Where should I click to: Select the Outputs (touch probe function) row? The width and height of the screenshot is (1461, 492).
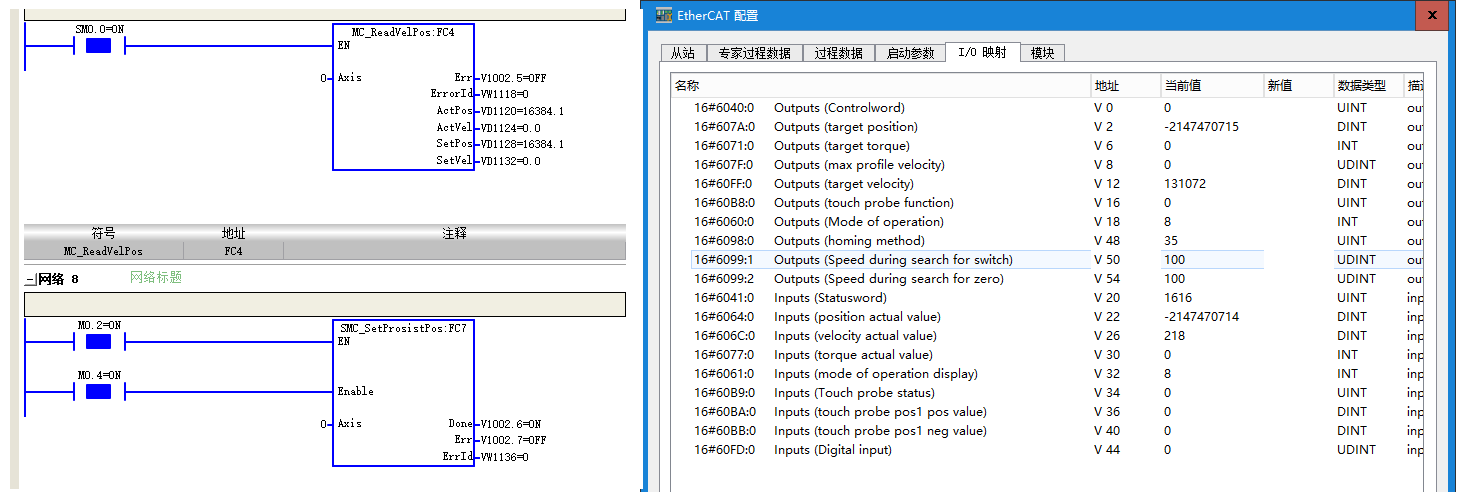(1048, 203)
